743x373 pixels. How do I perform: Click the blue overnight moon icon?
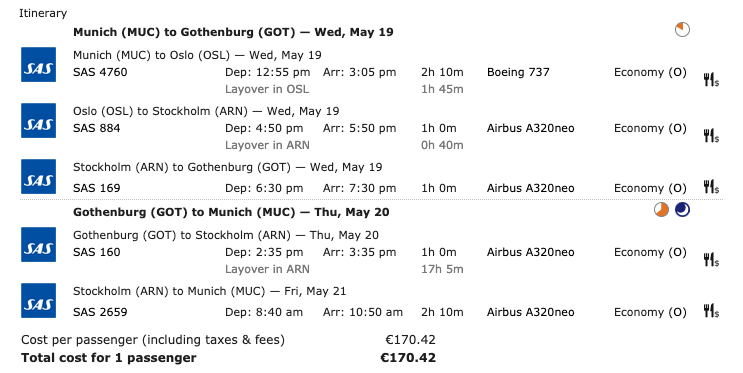(x=682, y=209)
